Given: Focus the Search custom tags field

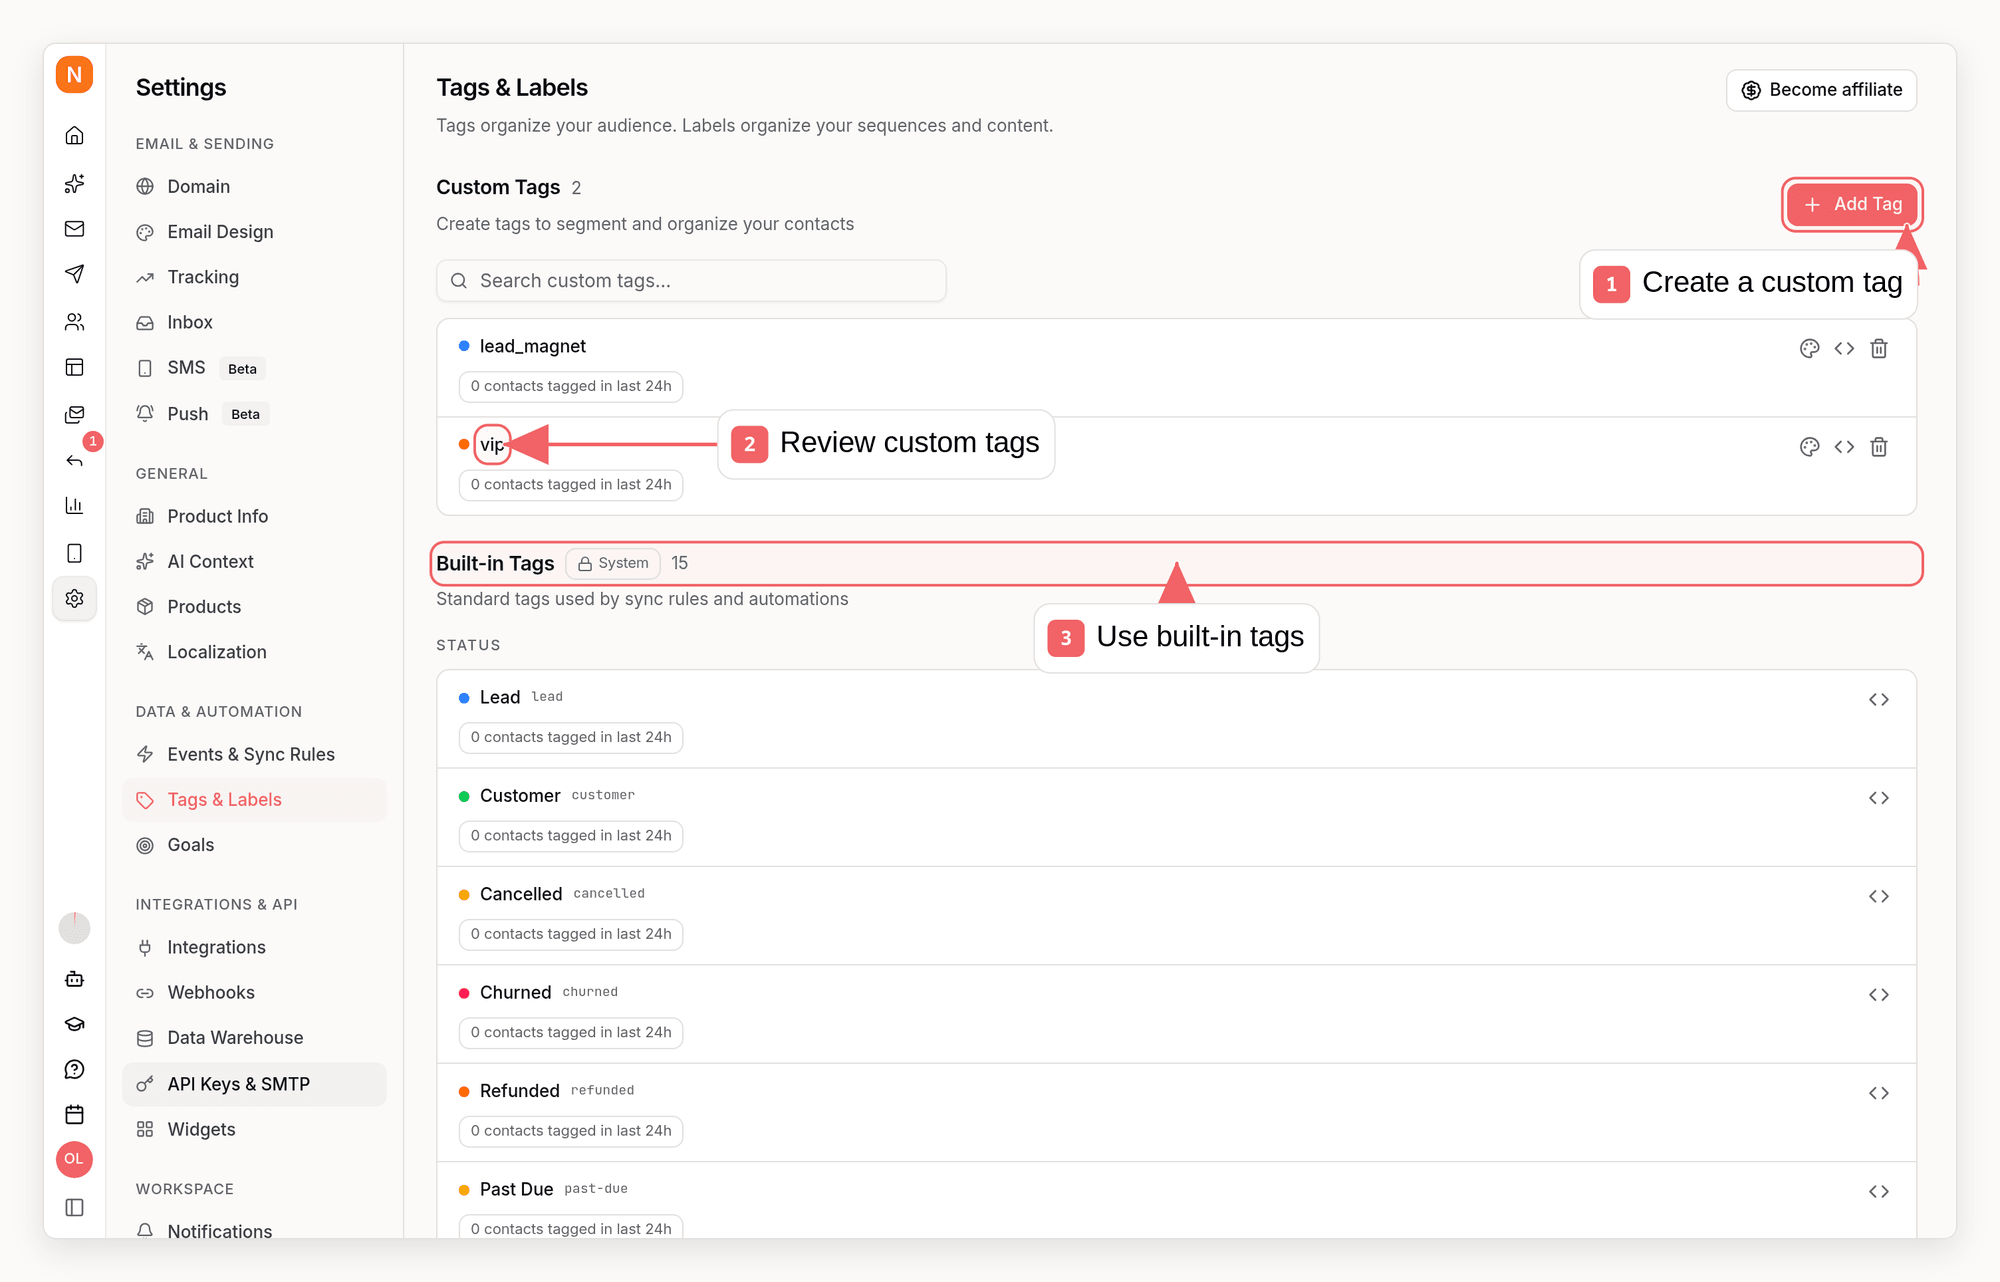Looking at the screenshot, I should [x=691, y=281].
